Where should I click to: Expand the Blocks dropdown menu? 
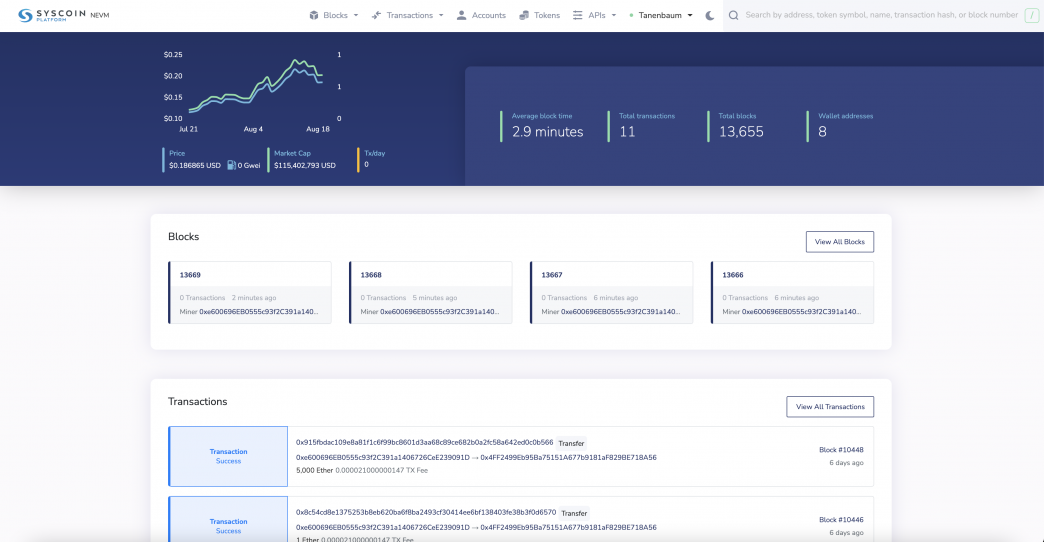[x=355, y=16]
